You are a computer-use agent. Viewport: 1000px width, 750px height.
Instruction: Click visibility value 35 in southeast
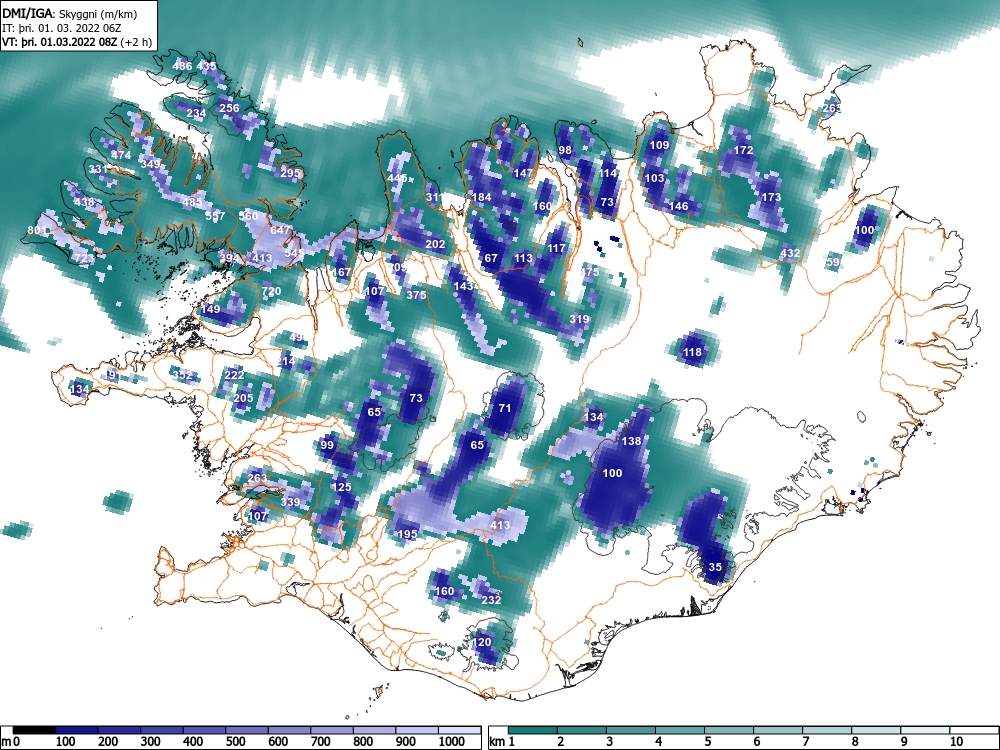(715, 568)
